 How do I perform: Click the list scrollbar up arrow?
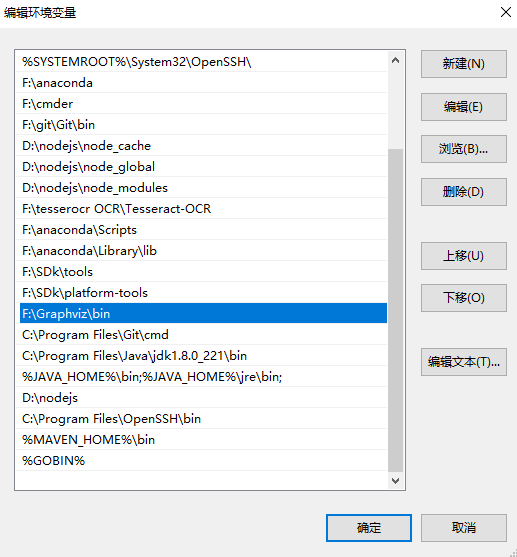[x=395, y=60]
